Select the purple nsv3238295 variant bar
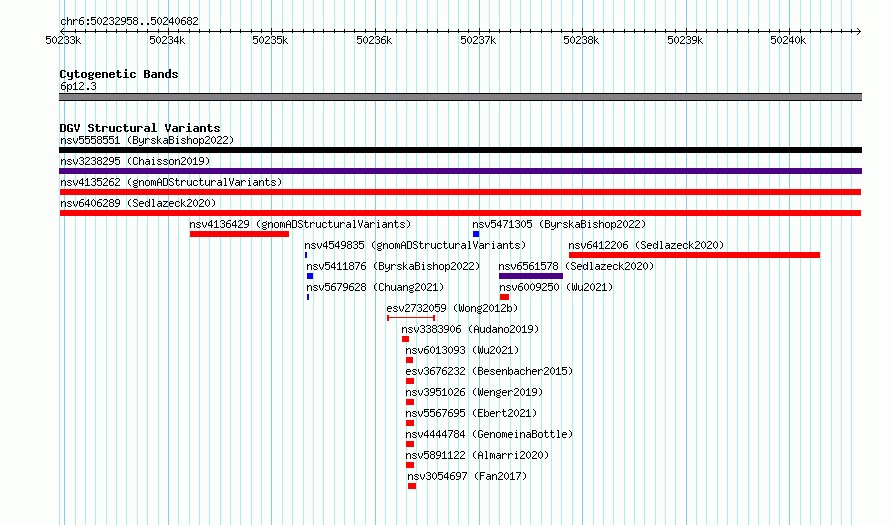This screenshot has height=525, width=890. click(x=460, y=171)
